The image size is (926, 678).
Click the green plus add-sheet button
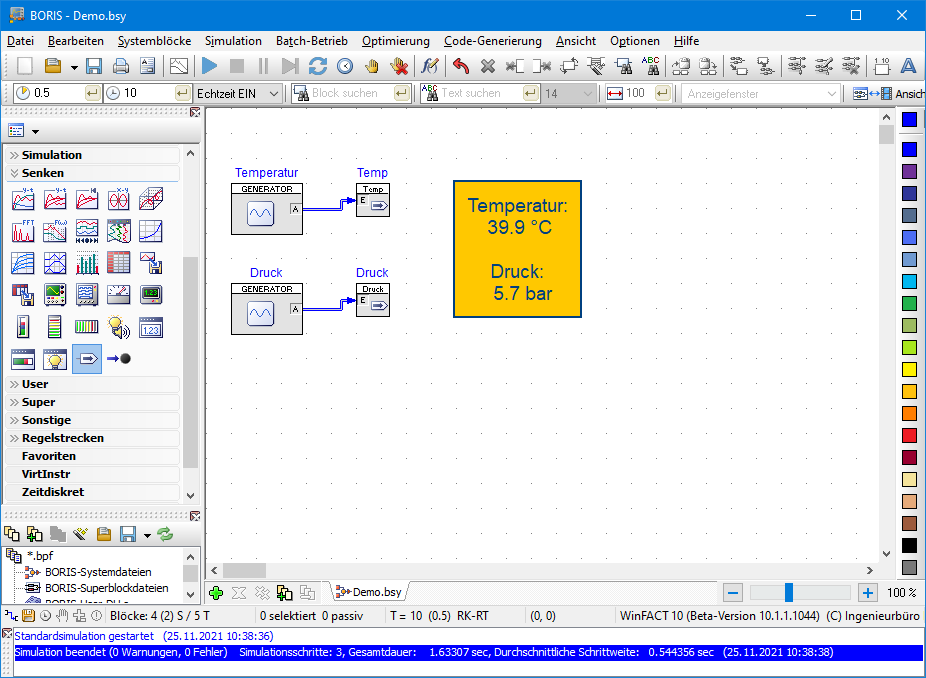[x=216, y=592]
